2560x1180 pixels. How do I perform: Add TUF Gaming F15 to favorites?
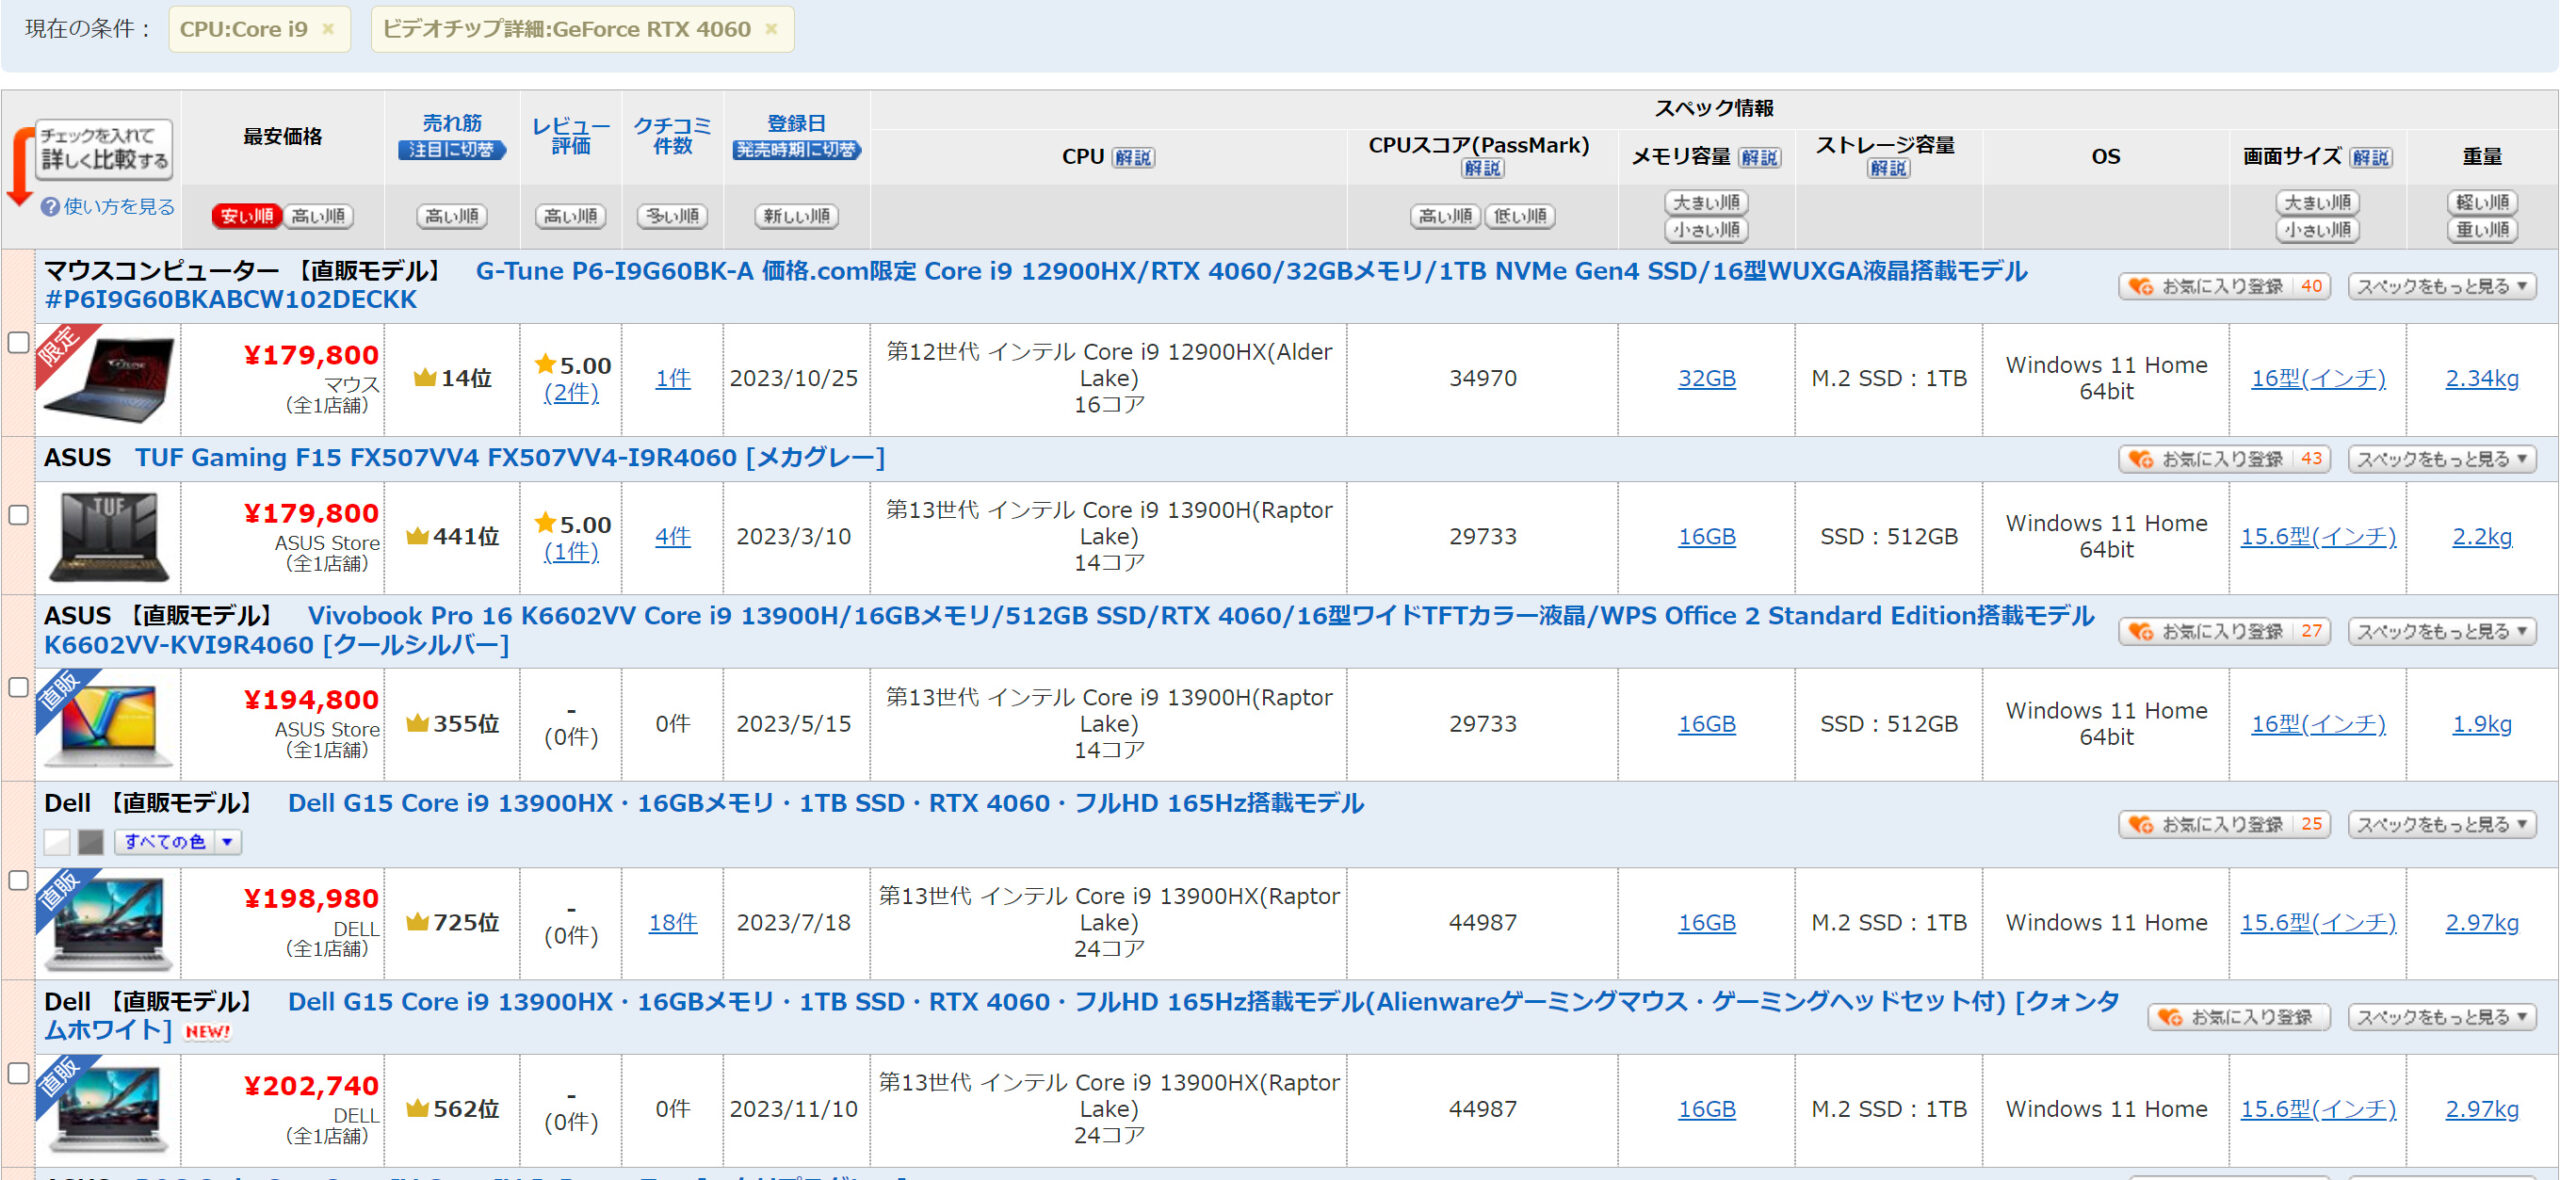[2223, 459]
